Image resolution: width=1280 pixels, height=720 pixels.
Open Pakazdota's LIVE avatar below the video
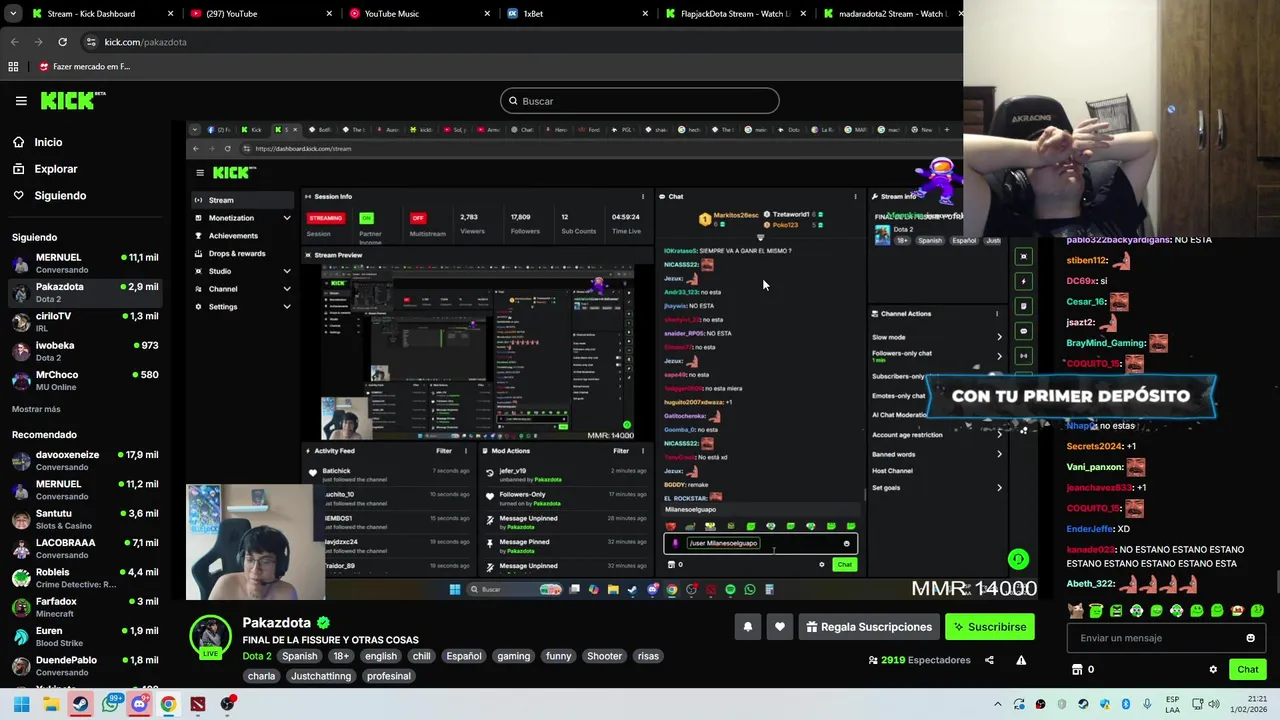pyautogui.click(x=210, y=637)
